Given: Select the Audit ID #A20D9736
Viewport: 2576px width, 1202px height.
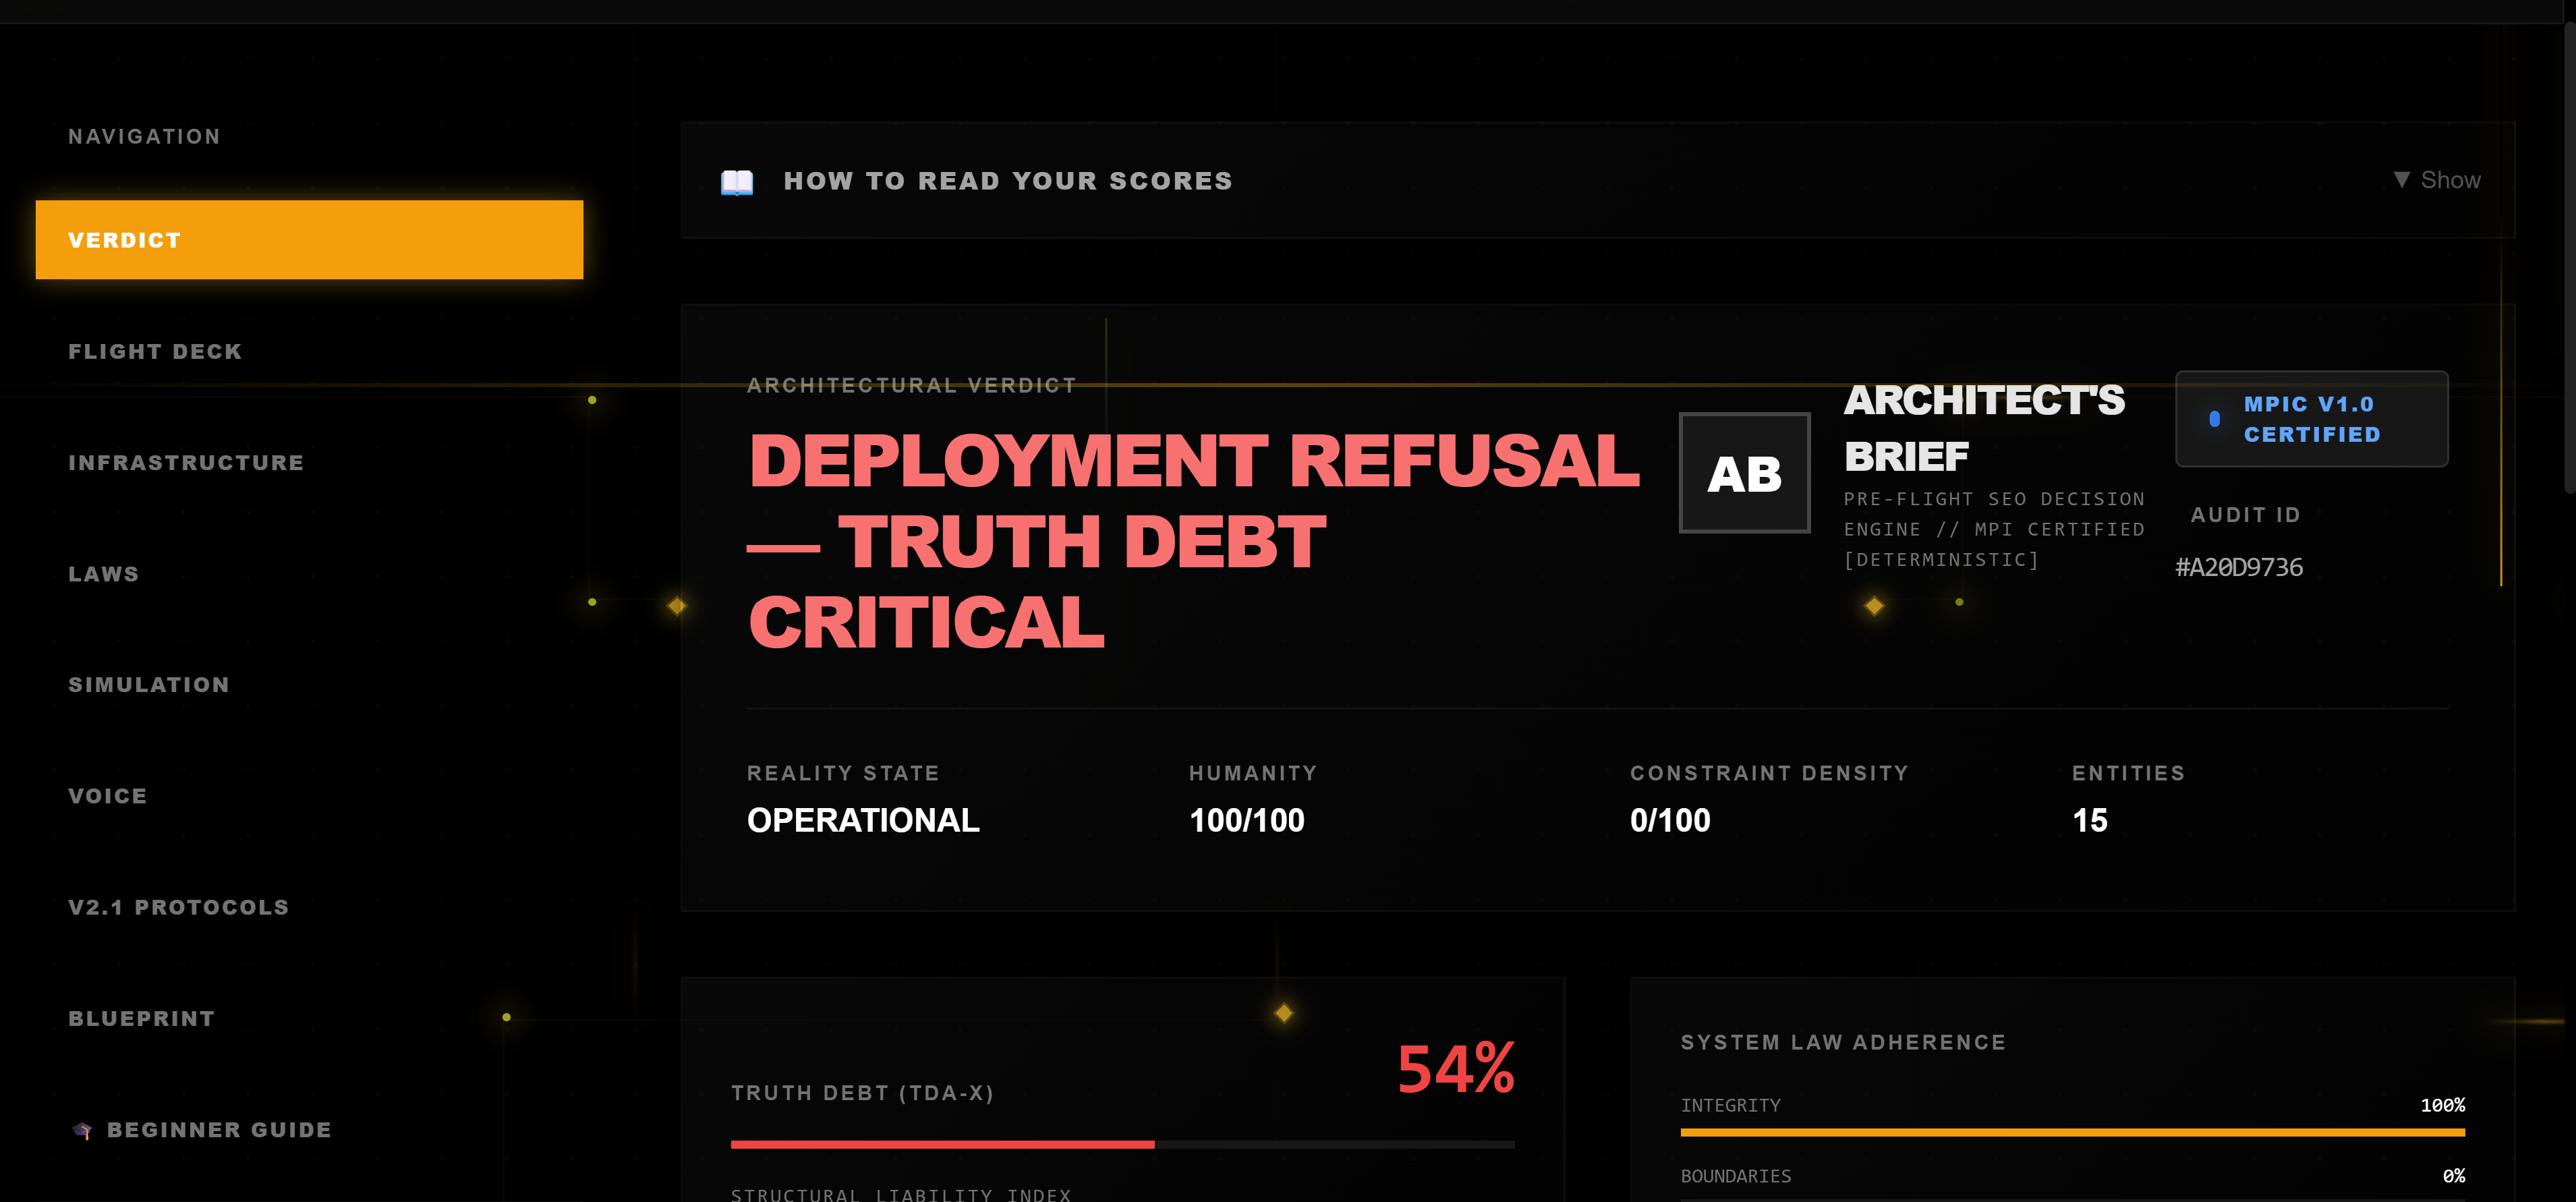Looking at the screenshot, I should pos(2240,567).
